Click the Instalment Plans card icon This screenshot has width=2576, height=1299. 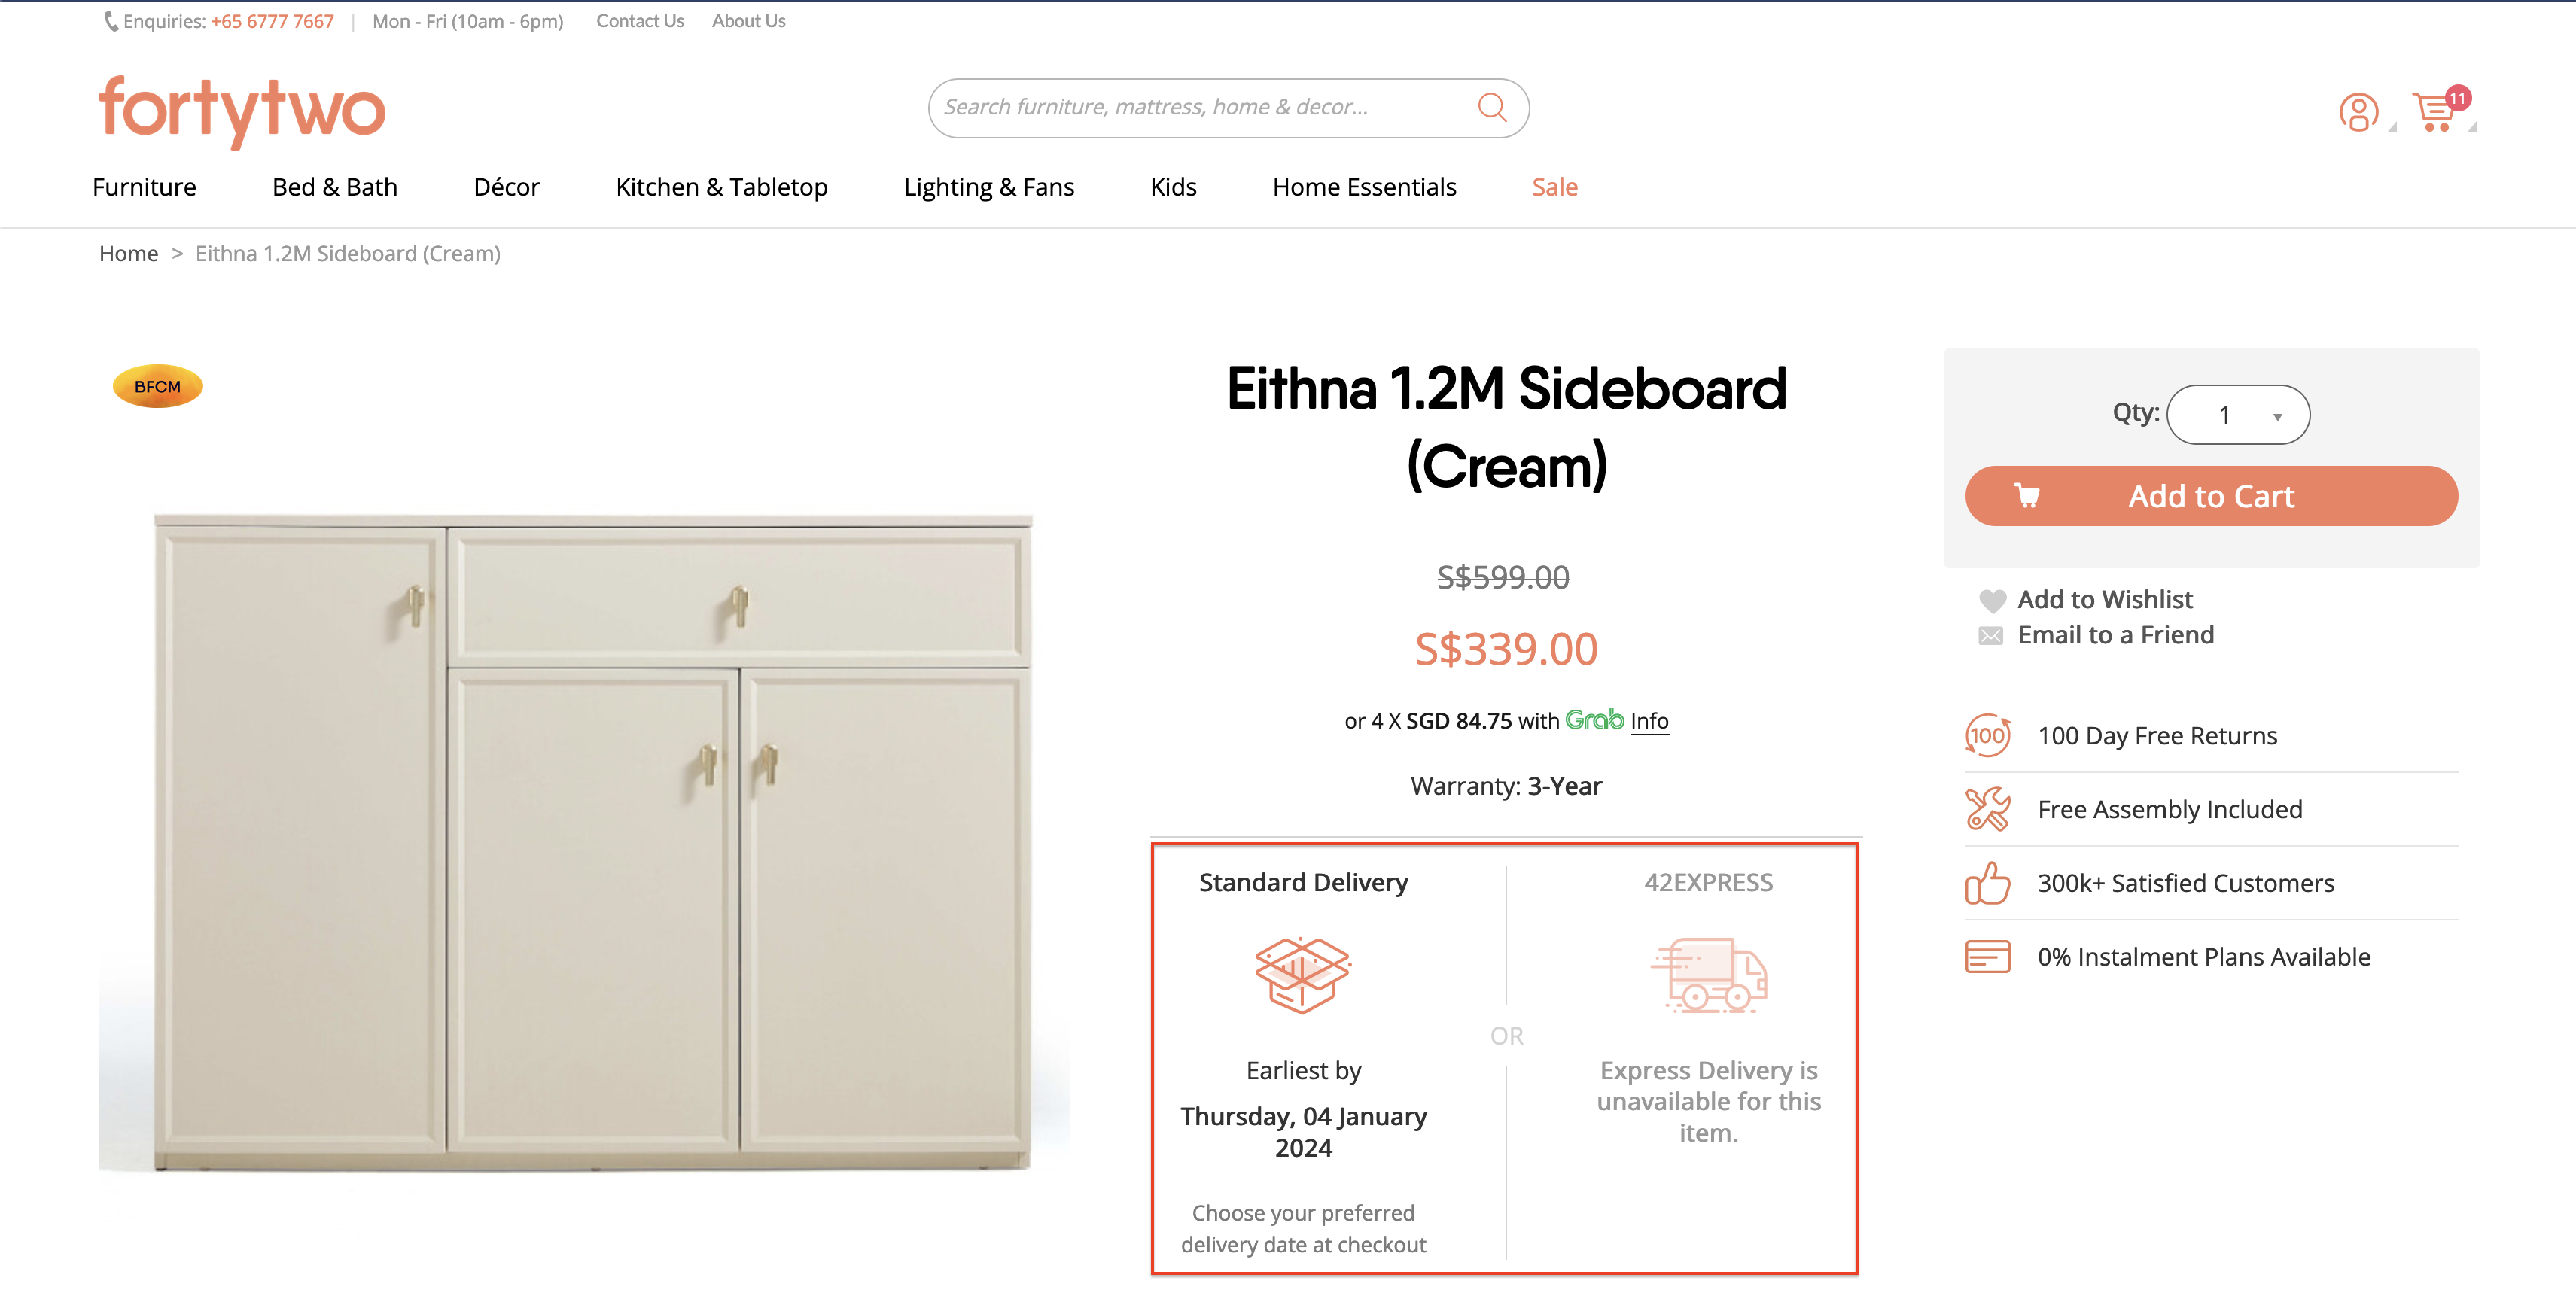tap(1987, 957)
